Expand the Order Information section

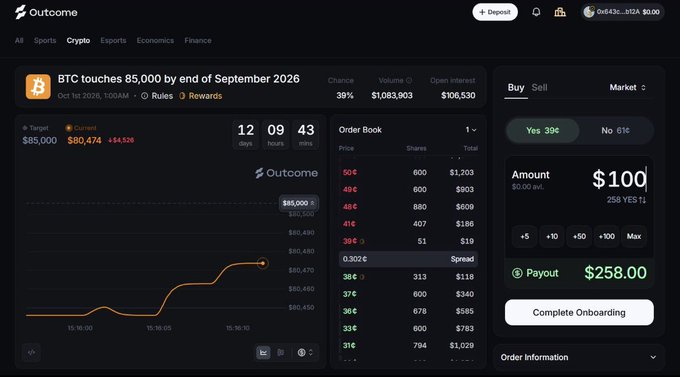[579, 357]
